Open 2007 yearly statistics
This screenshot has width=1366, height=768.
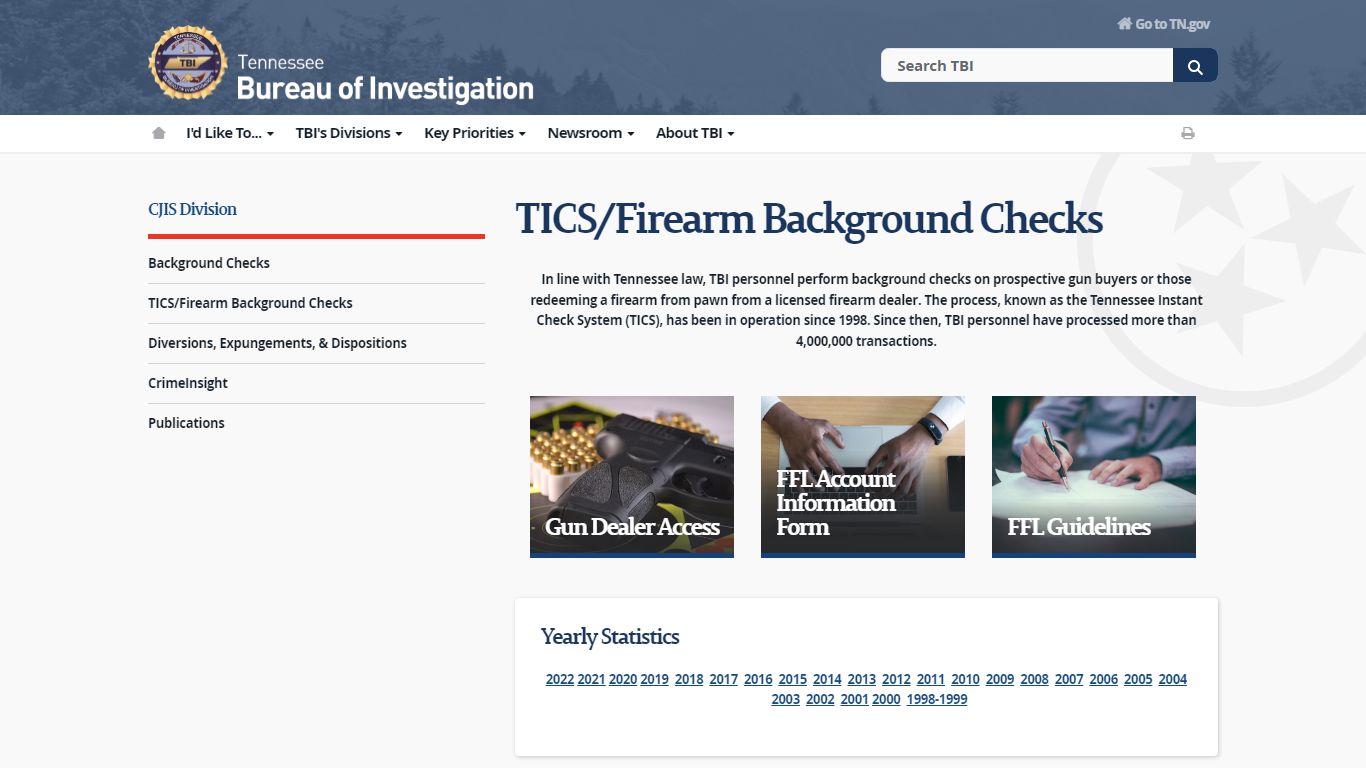tap(1069, 679)
